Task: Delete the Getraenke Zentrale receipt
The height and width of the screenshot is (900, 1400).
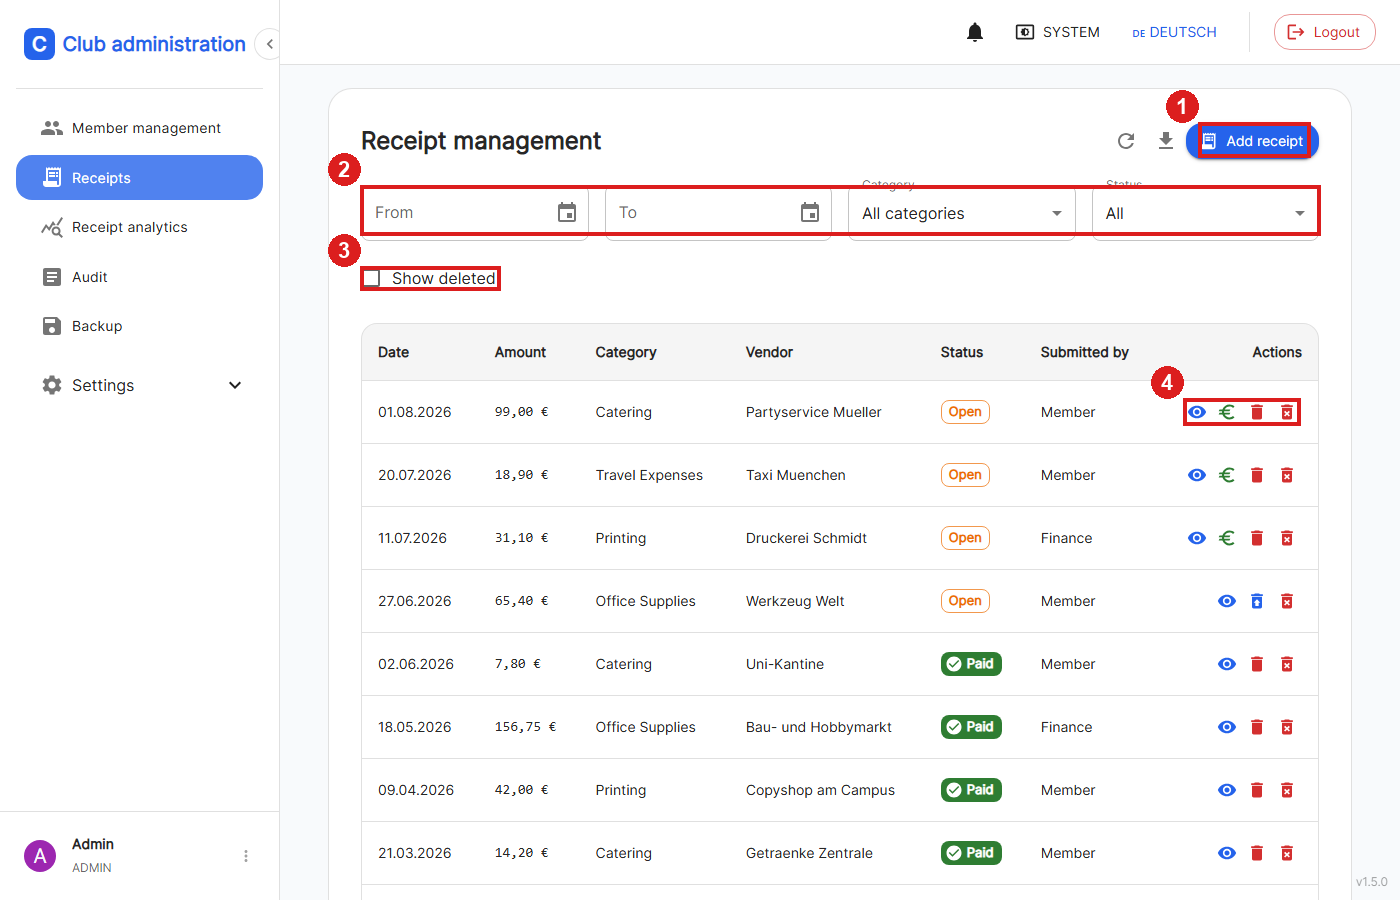Action: click(x=1257, y=853)
